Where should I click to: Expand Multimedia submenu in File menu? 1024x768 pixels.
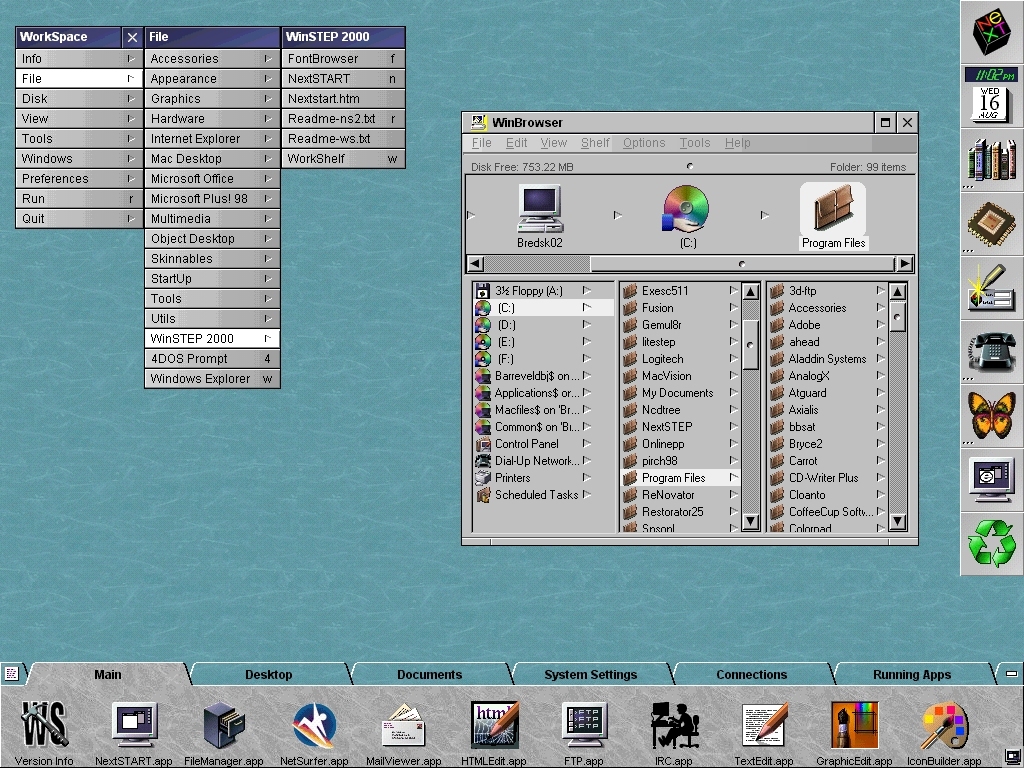[x=212, y=219]
